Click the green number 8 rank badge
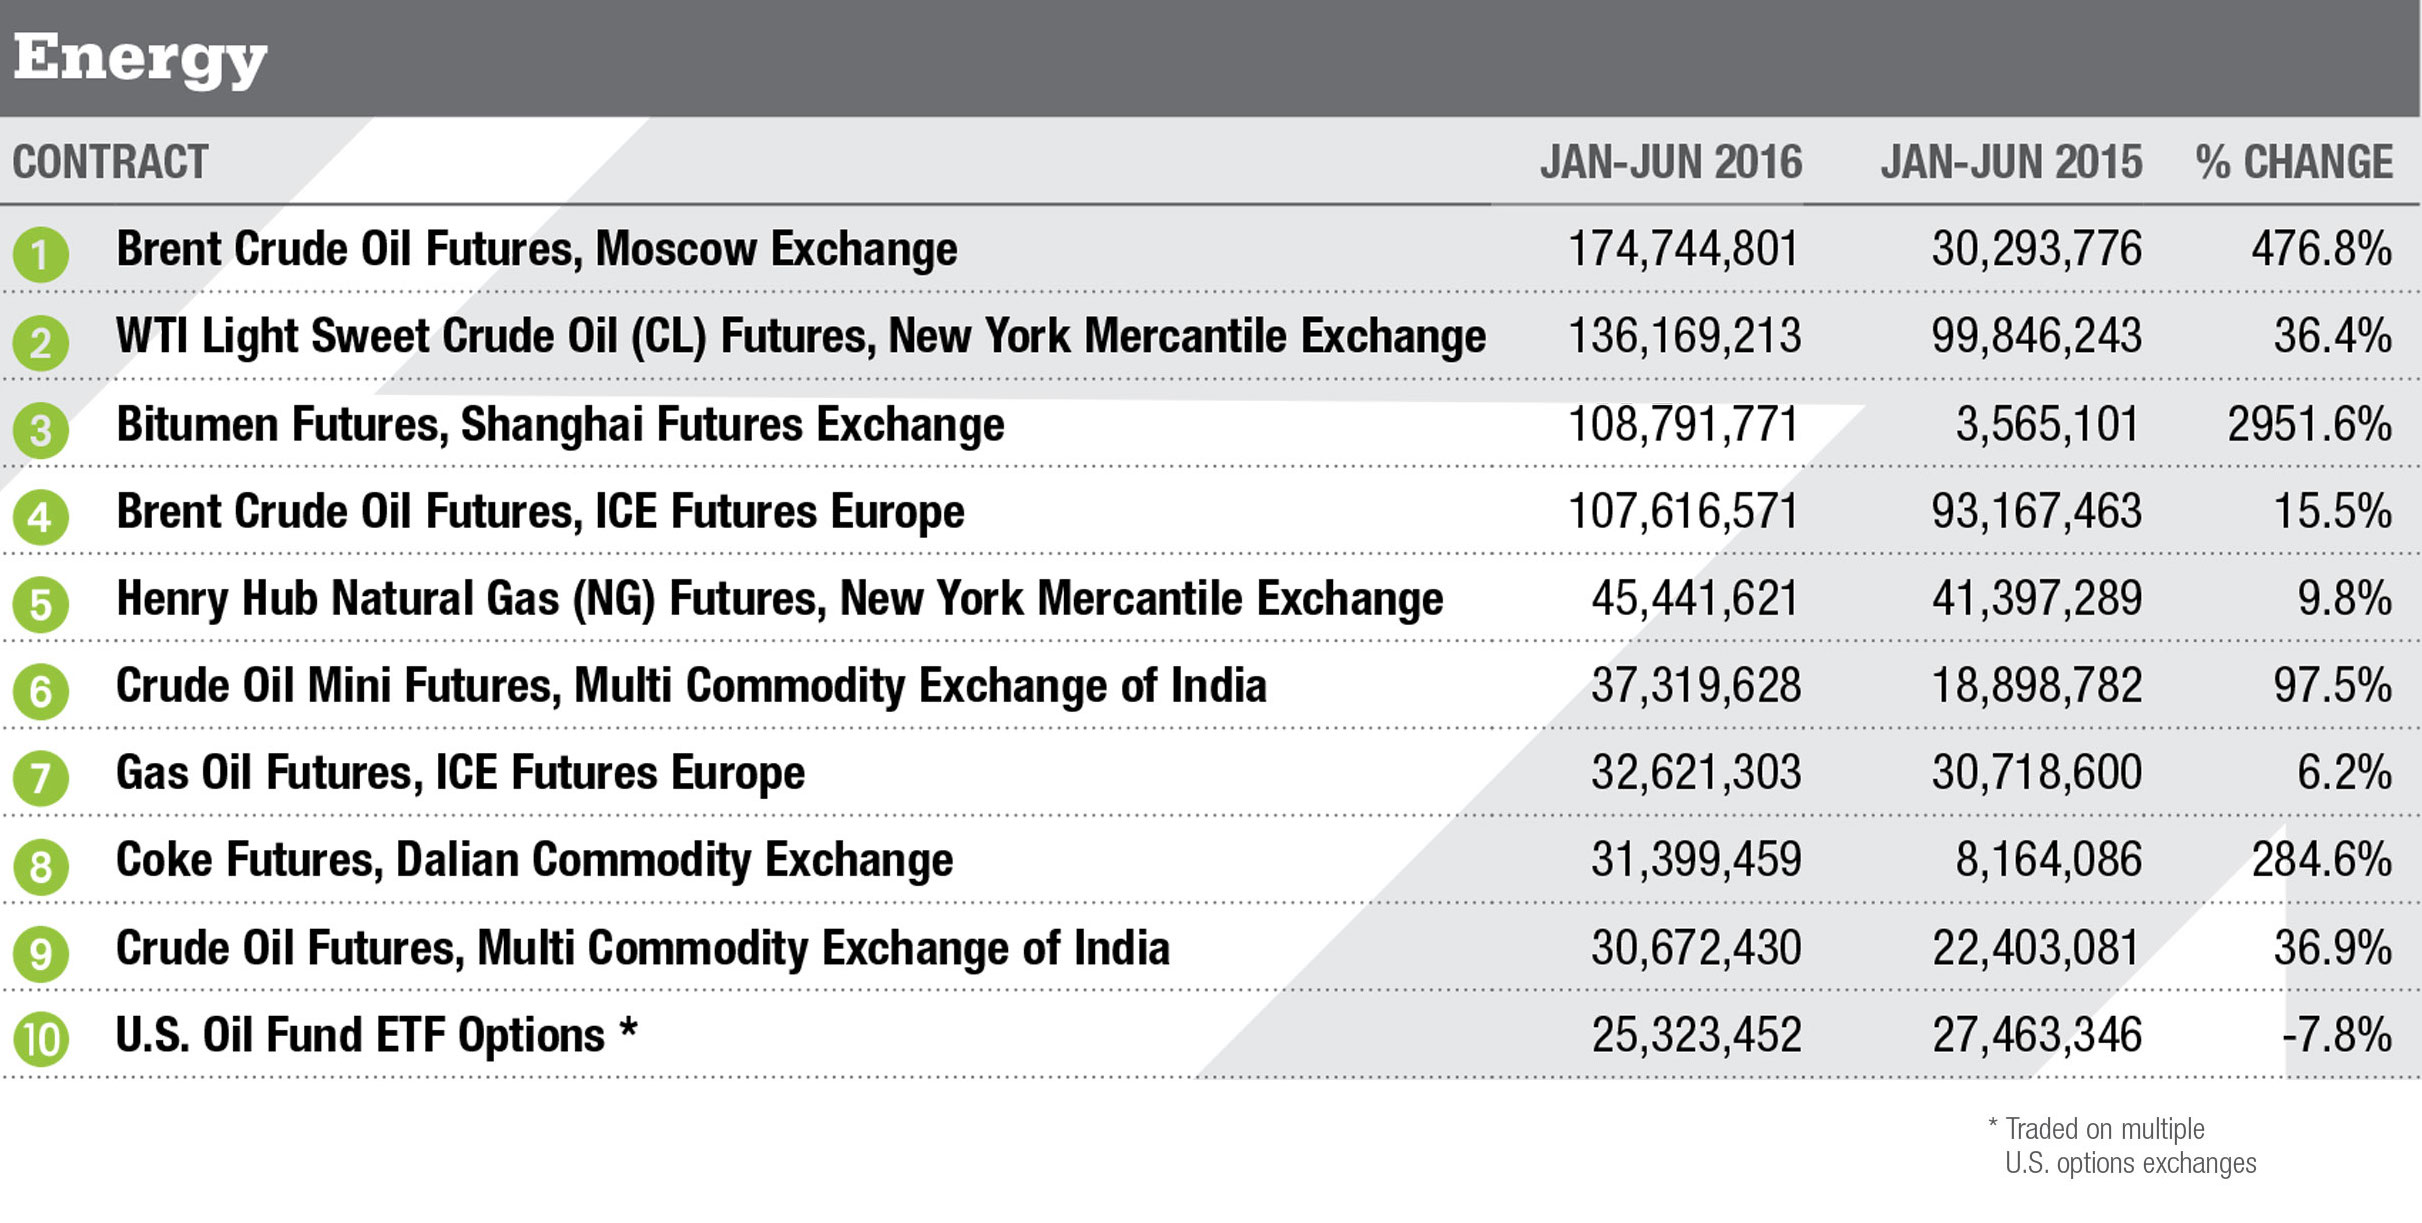 point(41,866)
